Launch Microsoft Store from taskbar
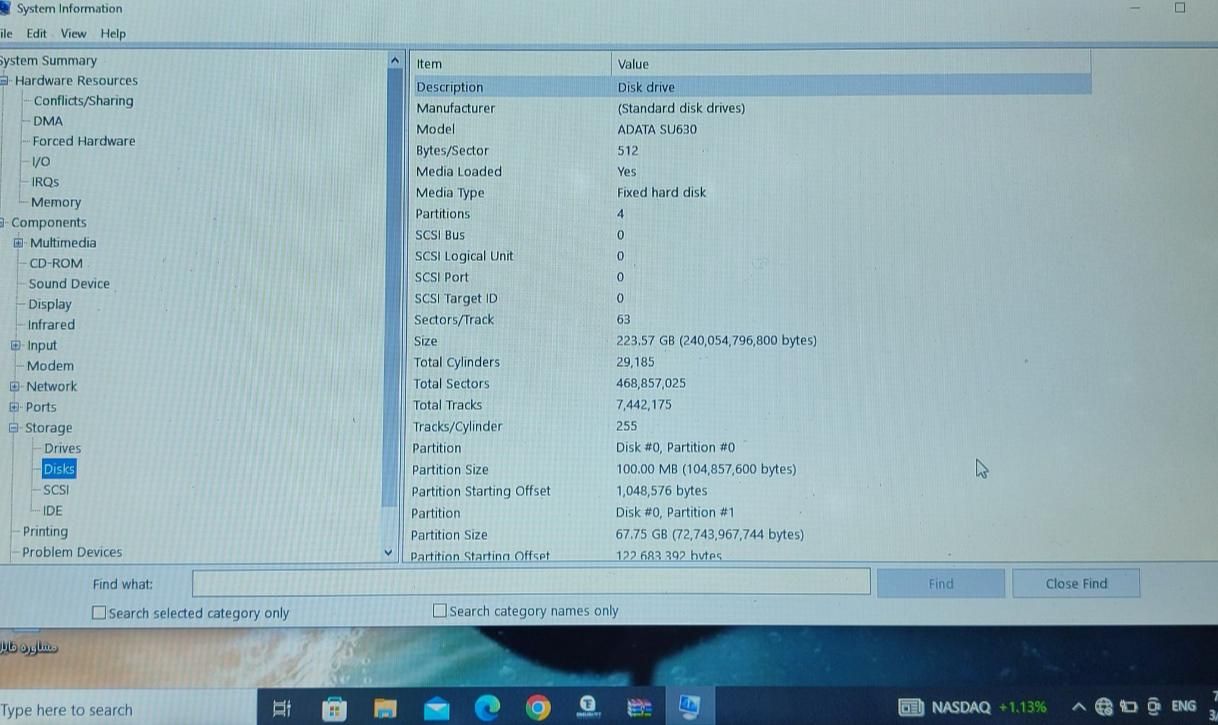The height and width of the screenshot is (725, 1218). pyautogui.click(x=334, y=708)
